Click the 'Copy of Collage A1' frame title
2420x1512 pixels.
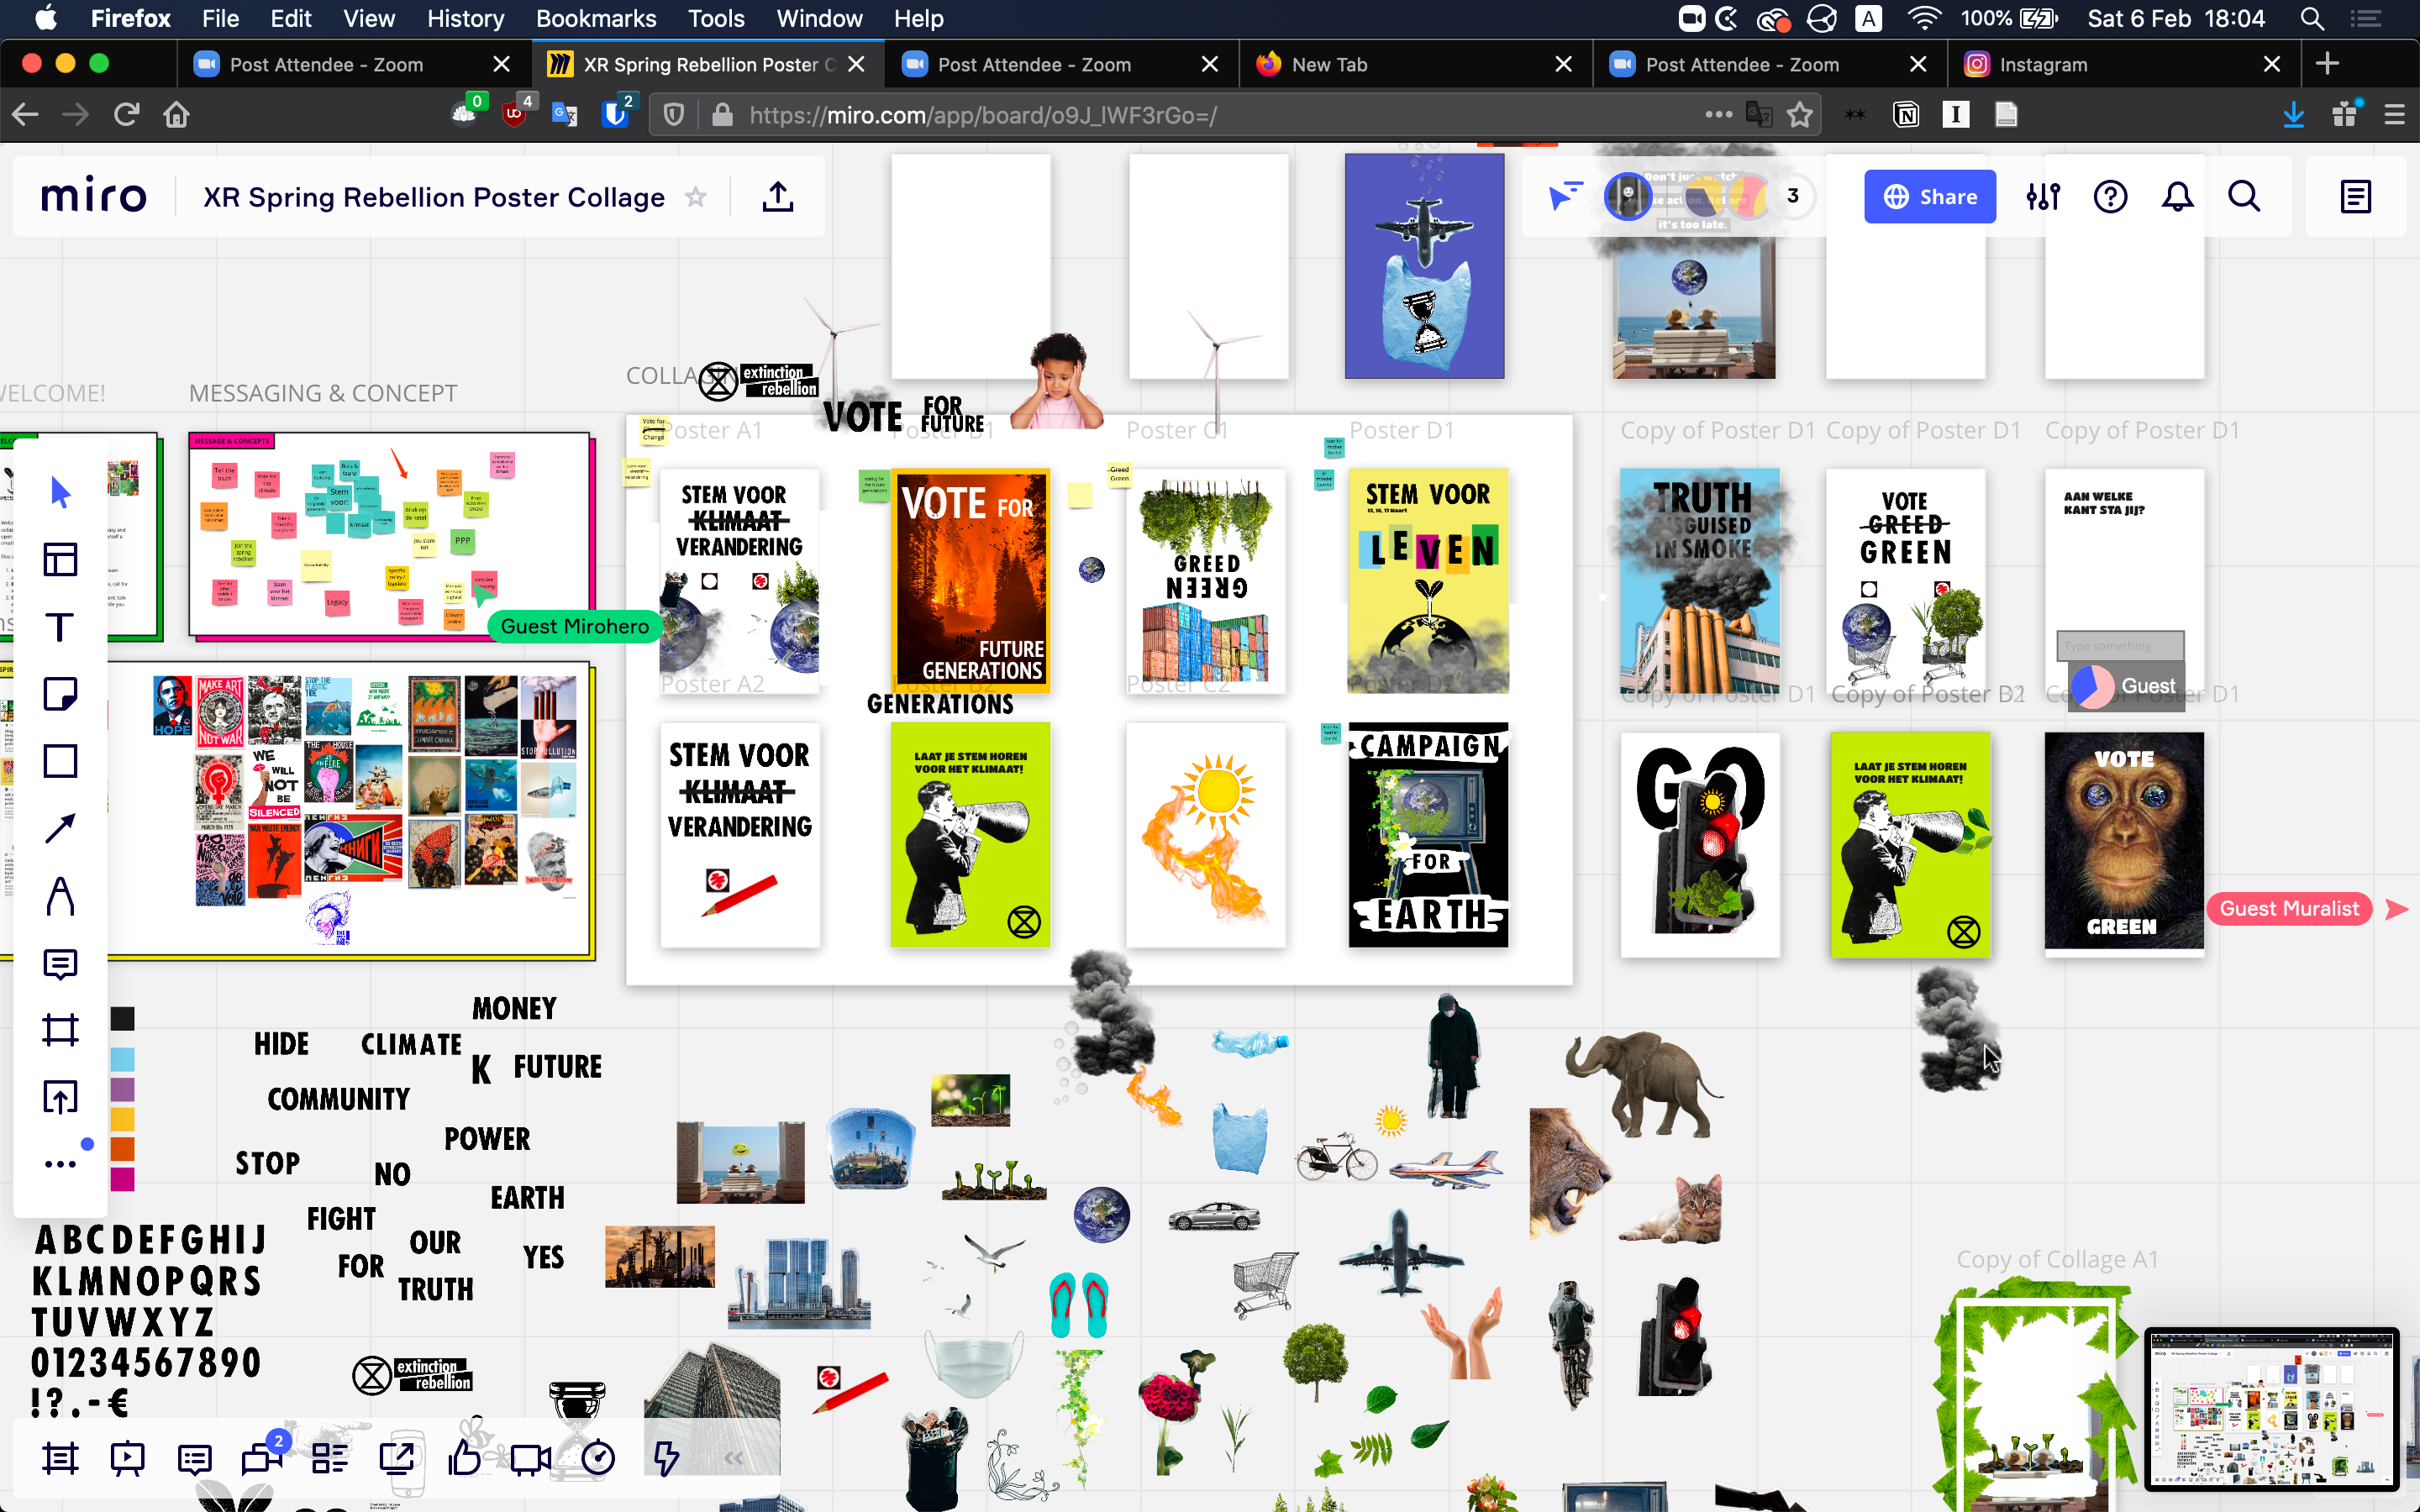(2057, 1259)
